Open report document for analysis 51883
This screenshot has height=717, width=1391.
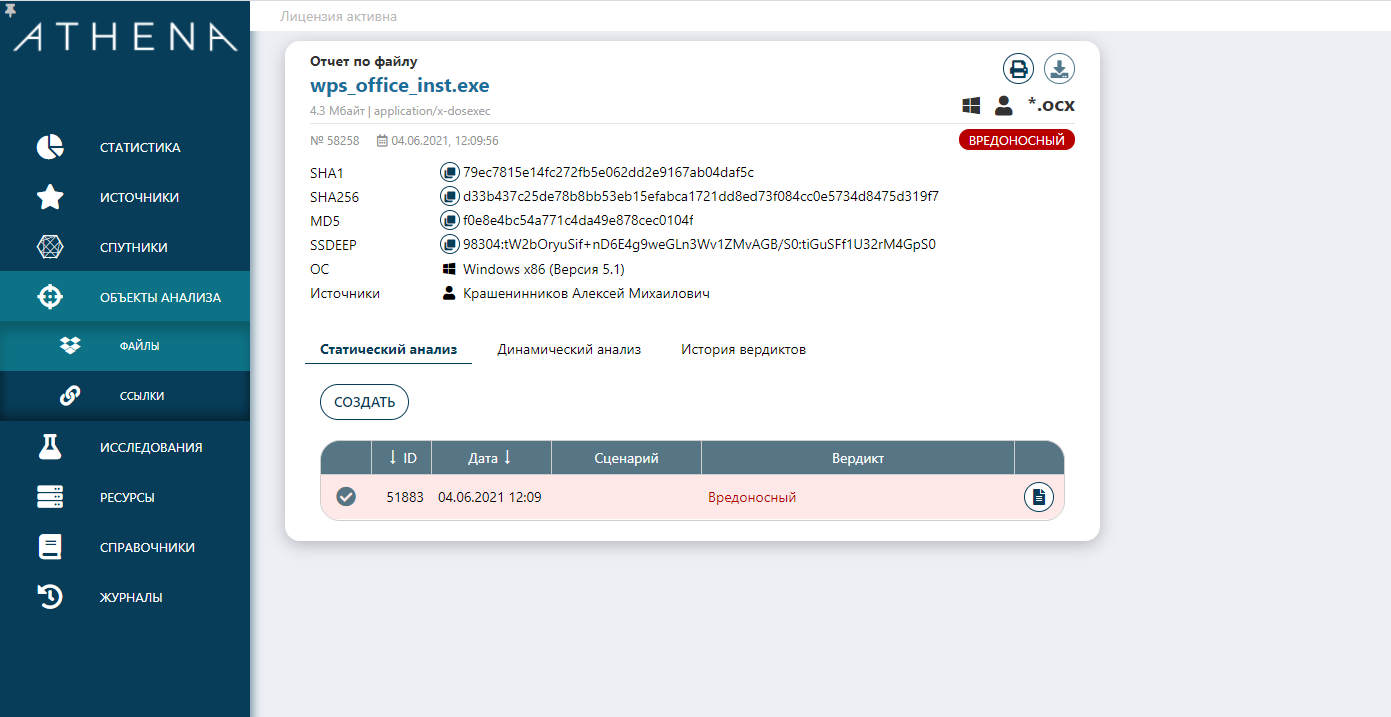click(x=1039, y=497)
